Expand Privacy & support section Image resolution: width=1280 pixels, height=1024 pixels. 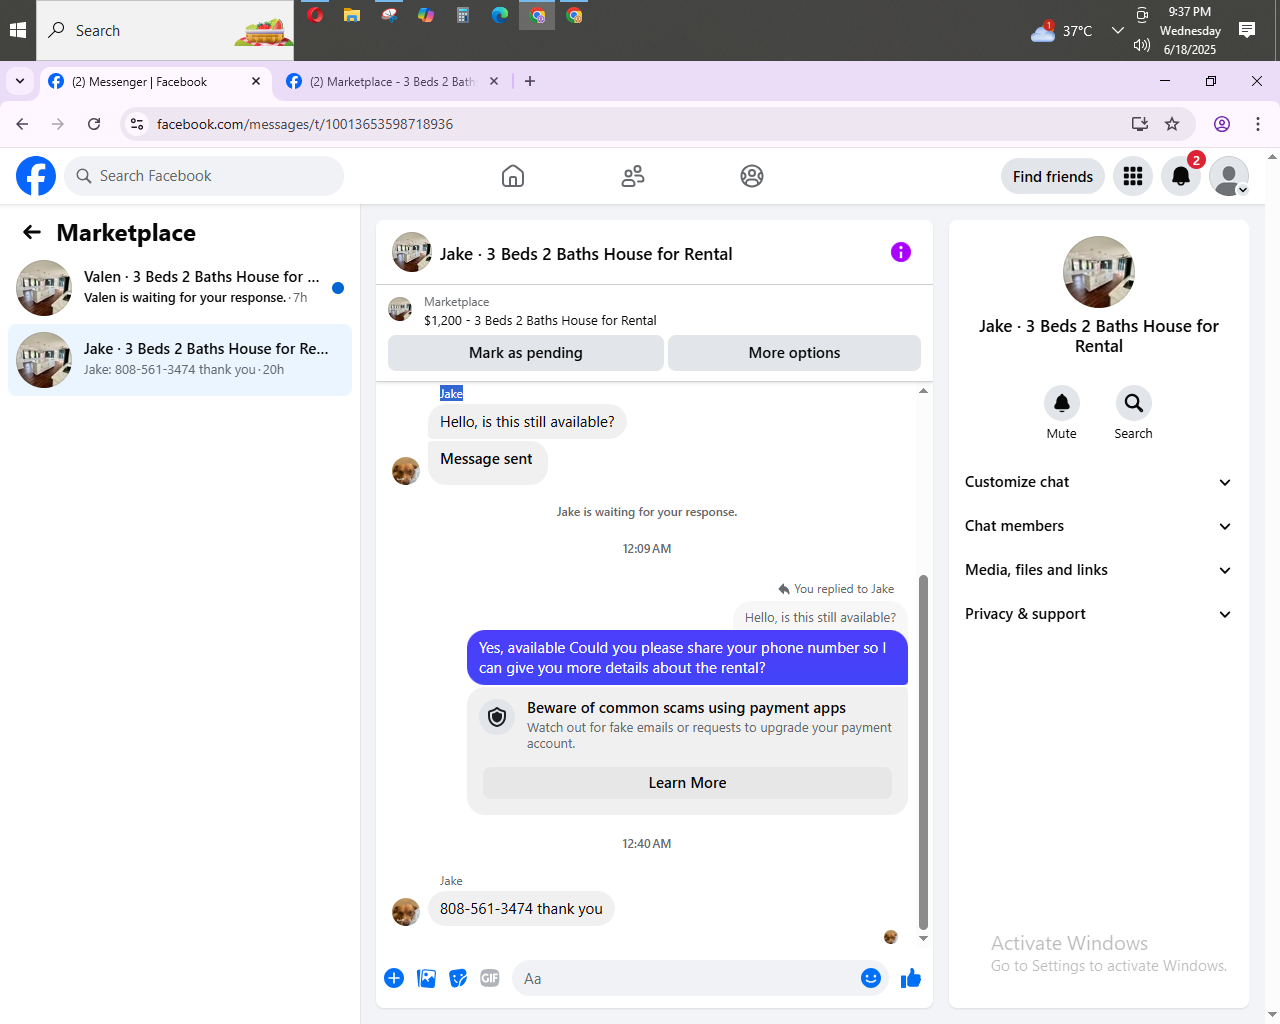click(x=1099, y=614)
